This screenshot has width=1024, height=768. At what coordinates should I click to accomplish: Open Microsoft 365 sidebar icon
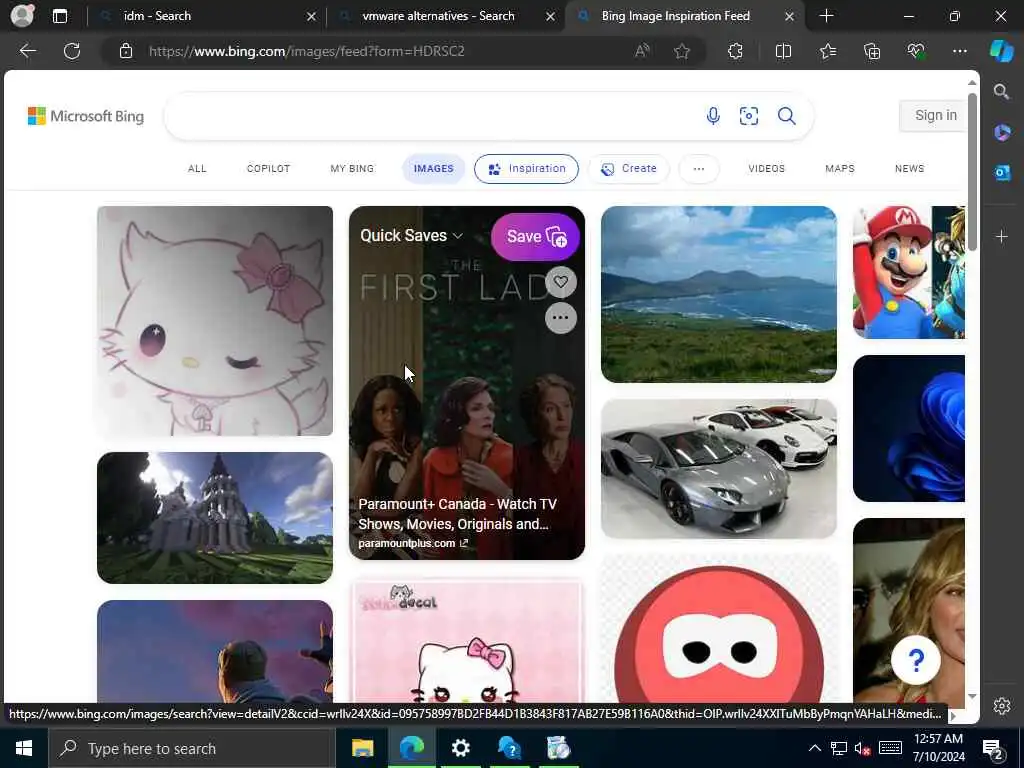coord(1002,133)
